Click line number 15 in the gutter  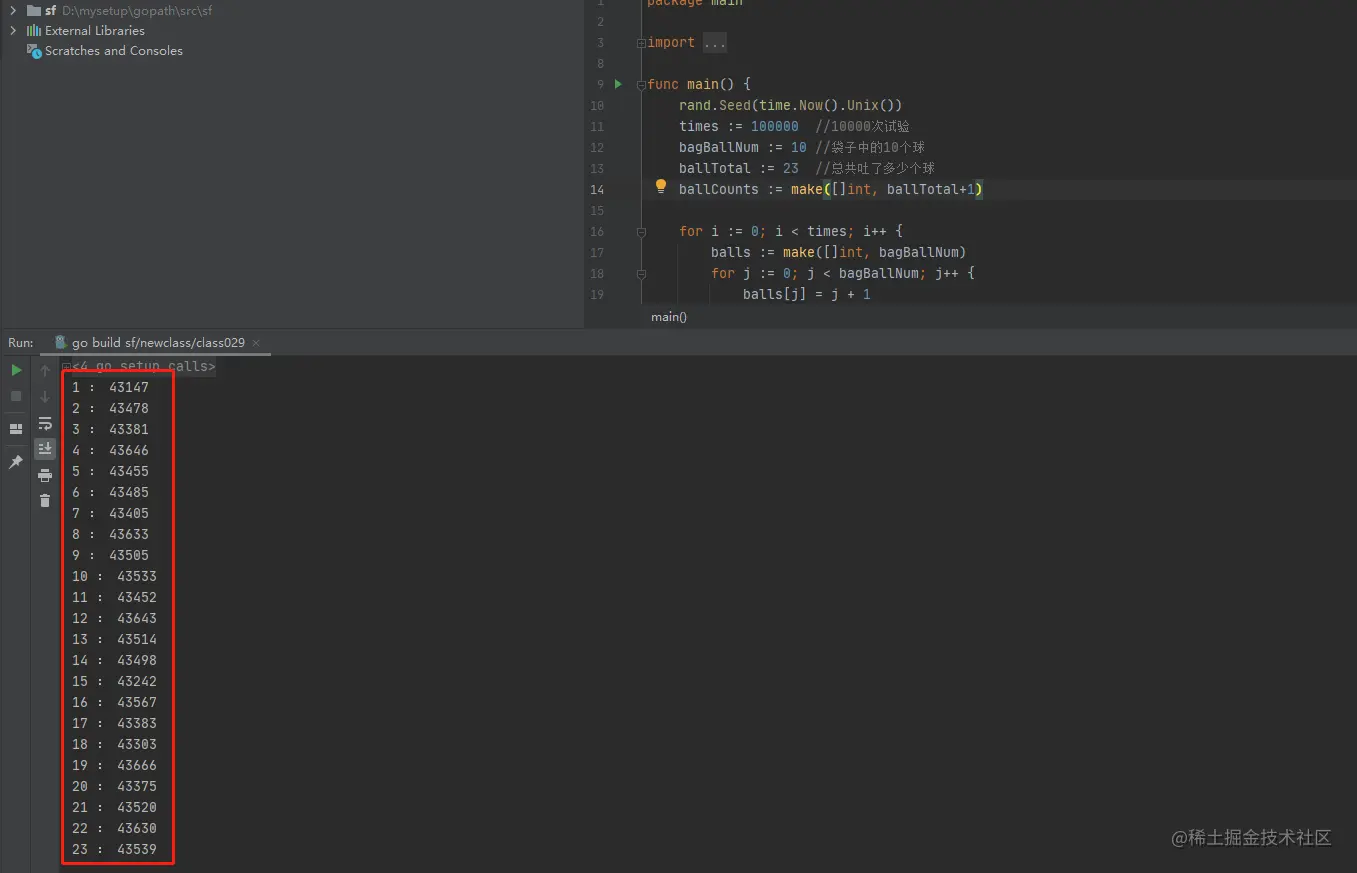[x=597, y=210]
